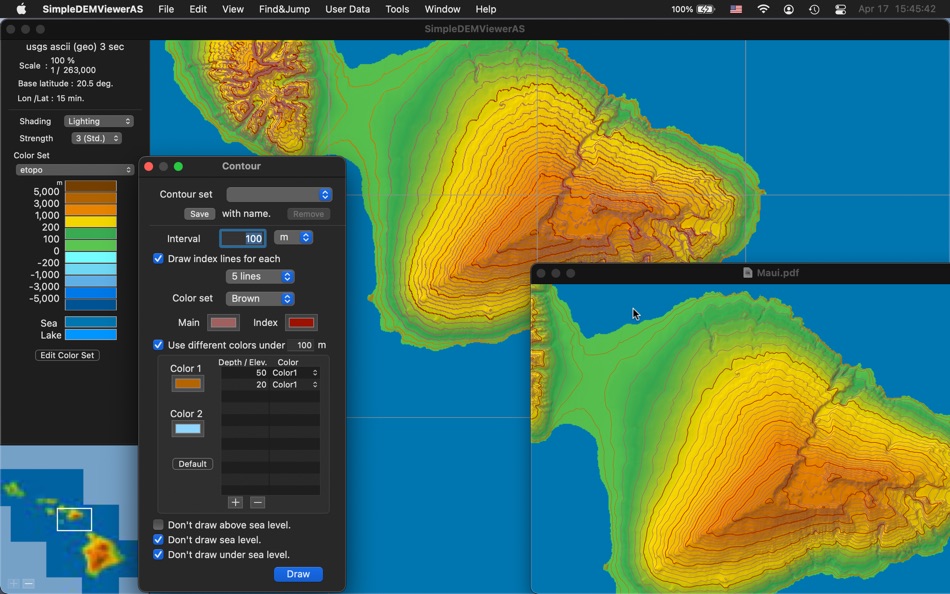950x594 pixels.
Task: Open the Wi-Fi status menu
Action: click(x=763, y=9)
